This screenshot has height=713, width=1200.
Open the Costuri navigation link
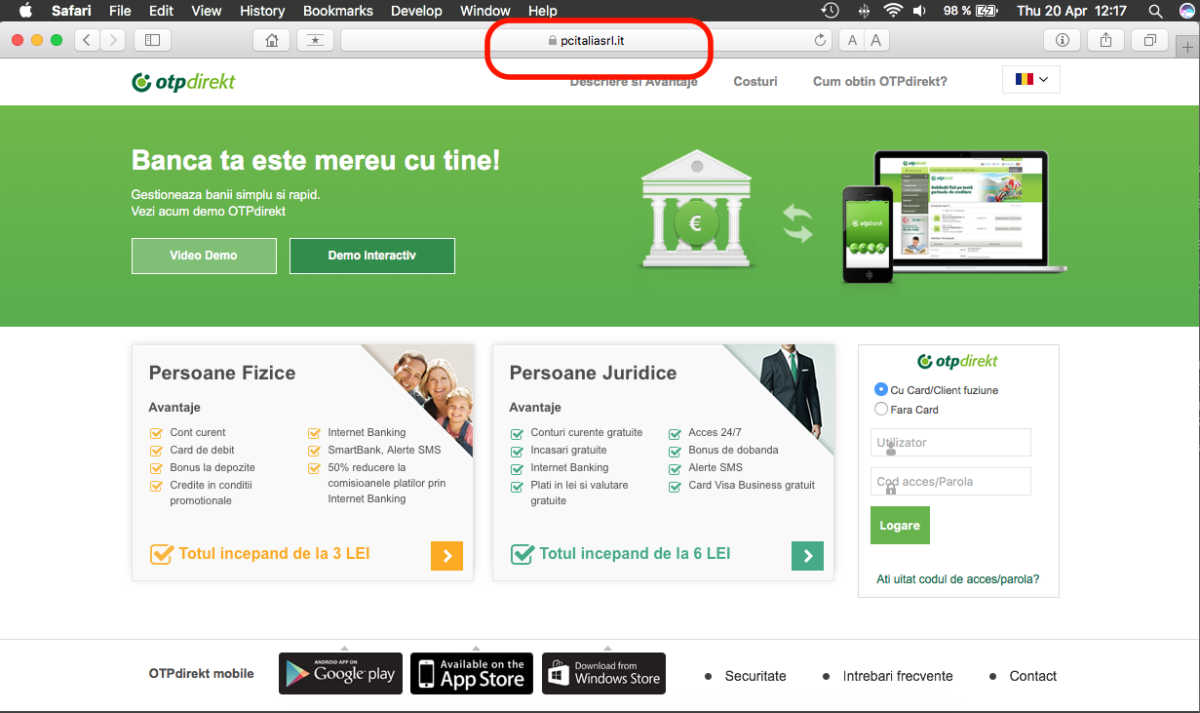[755, 81]
